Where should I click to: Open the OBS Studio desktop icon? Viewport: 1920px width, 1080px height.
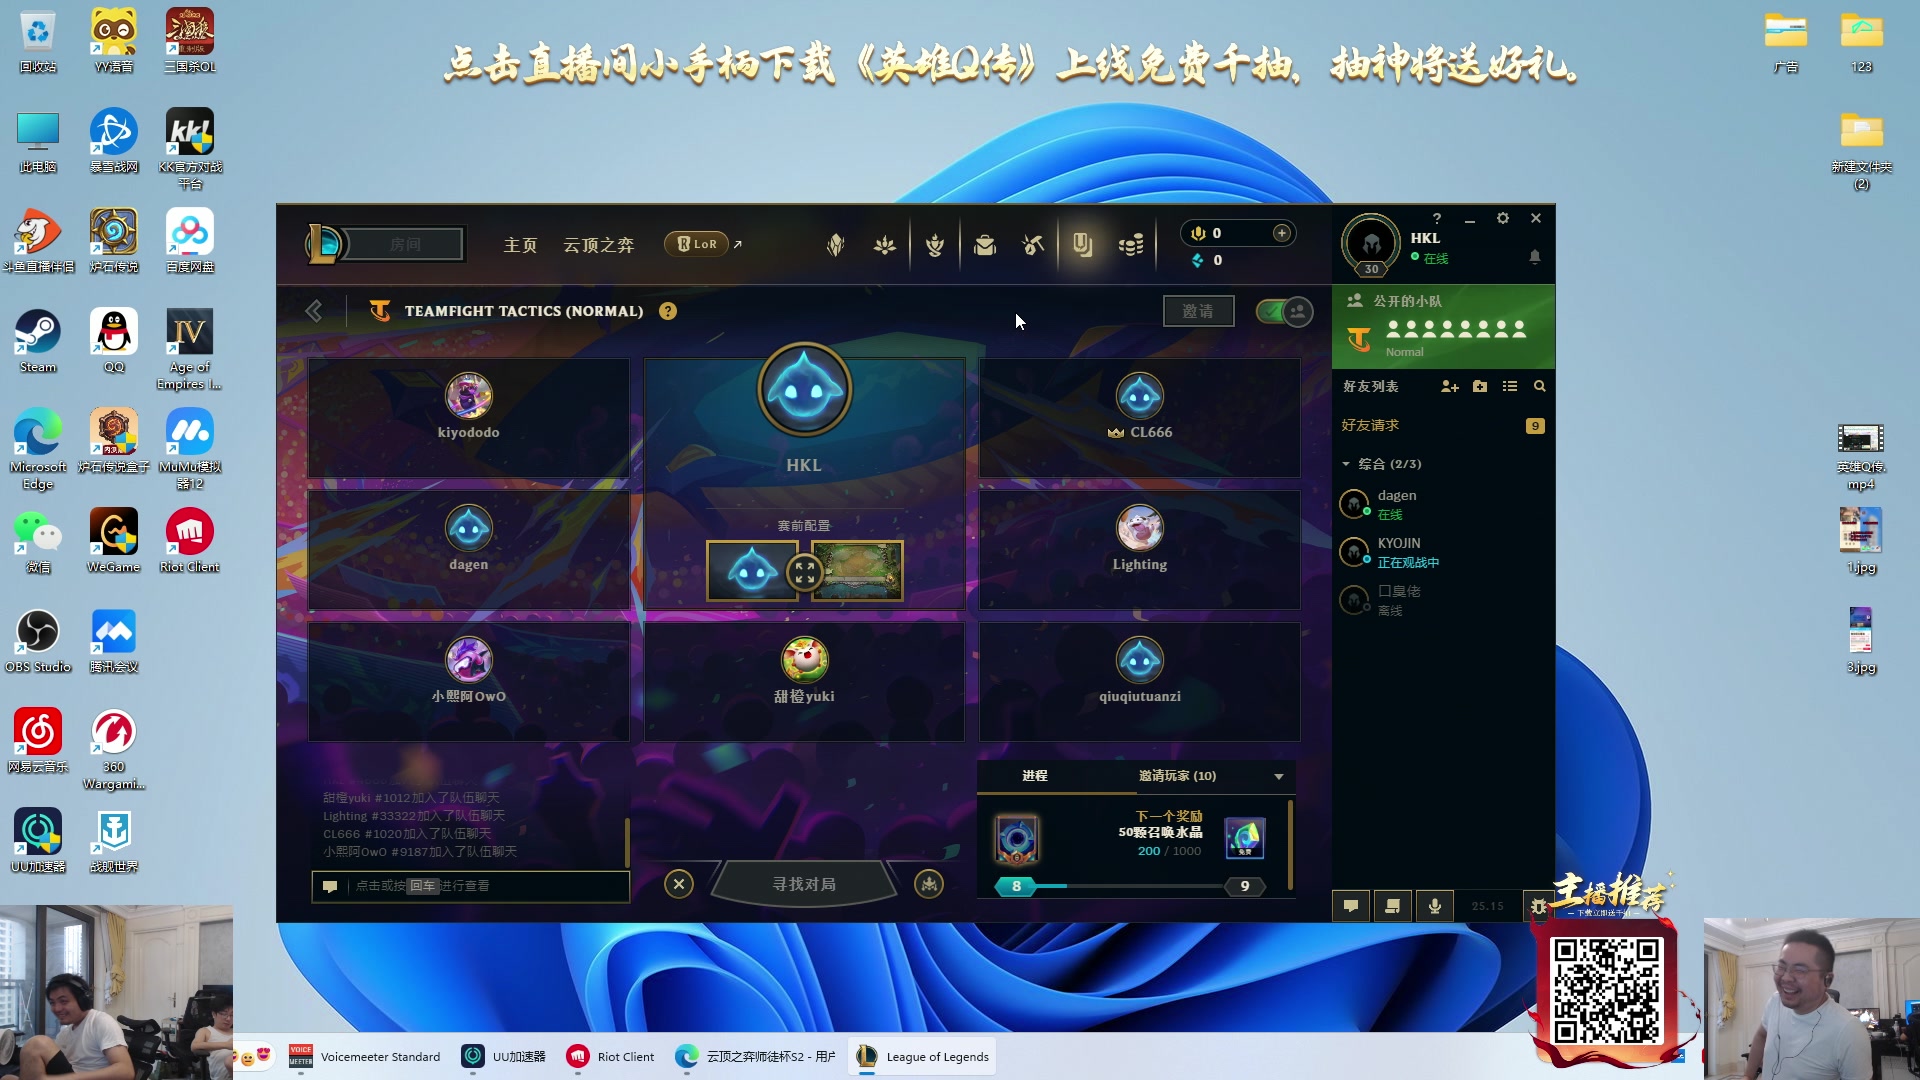38,641
